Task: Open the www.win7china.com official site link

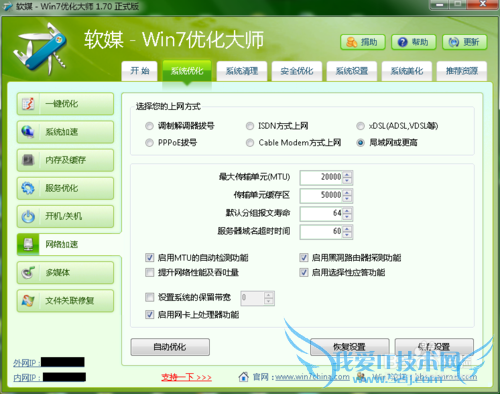Action: [312, 377]
